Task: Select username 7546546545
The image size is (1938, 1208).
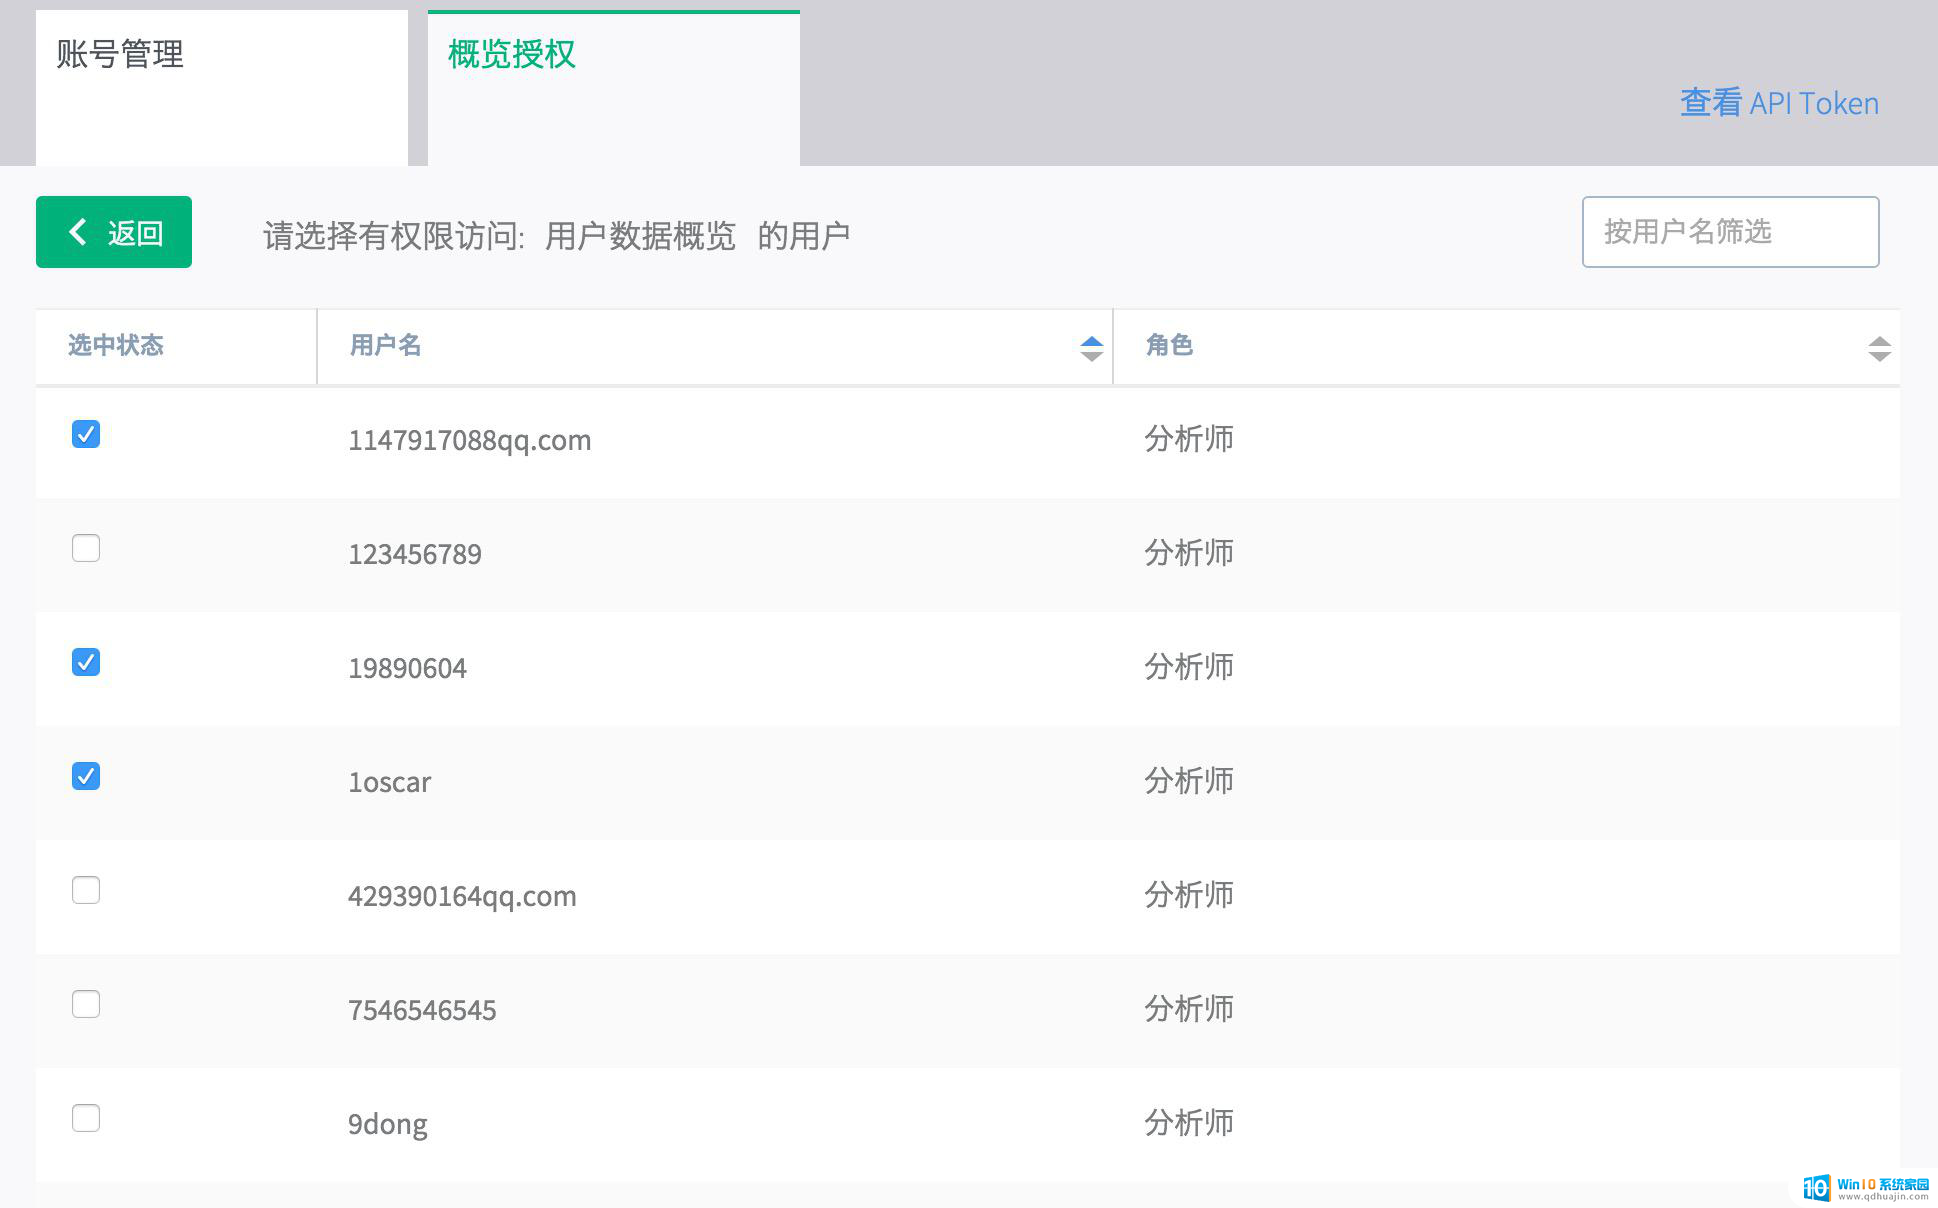Action: (x=421, y=1010)
